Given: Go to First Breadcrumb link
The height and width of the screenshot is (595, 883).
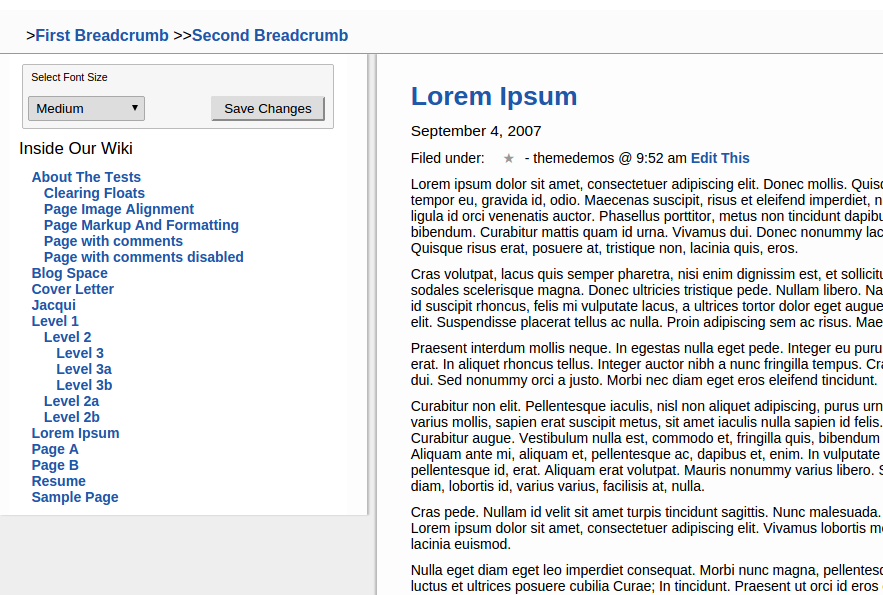Looking at the screenshot, I should point(102,35).
